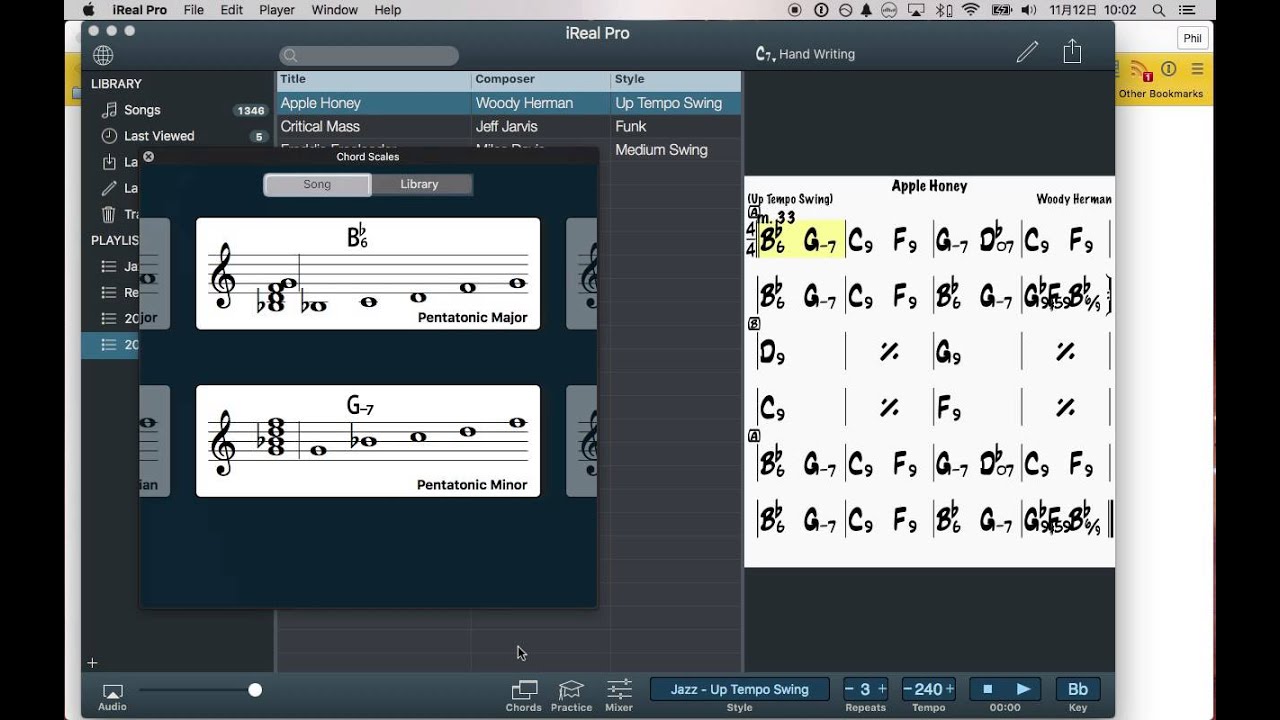Click the Hand Writing font selector
The image size is (1280, 720).
(806, 54)
